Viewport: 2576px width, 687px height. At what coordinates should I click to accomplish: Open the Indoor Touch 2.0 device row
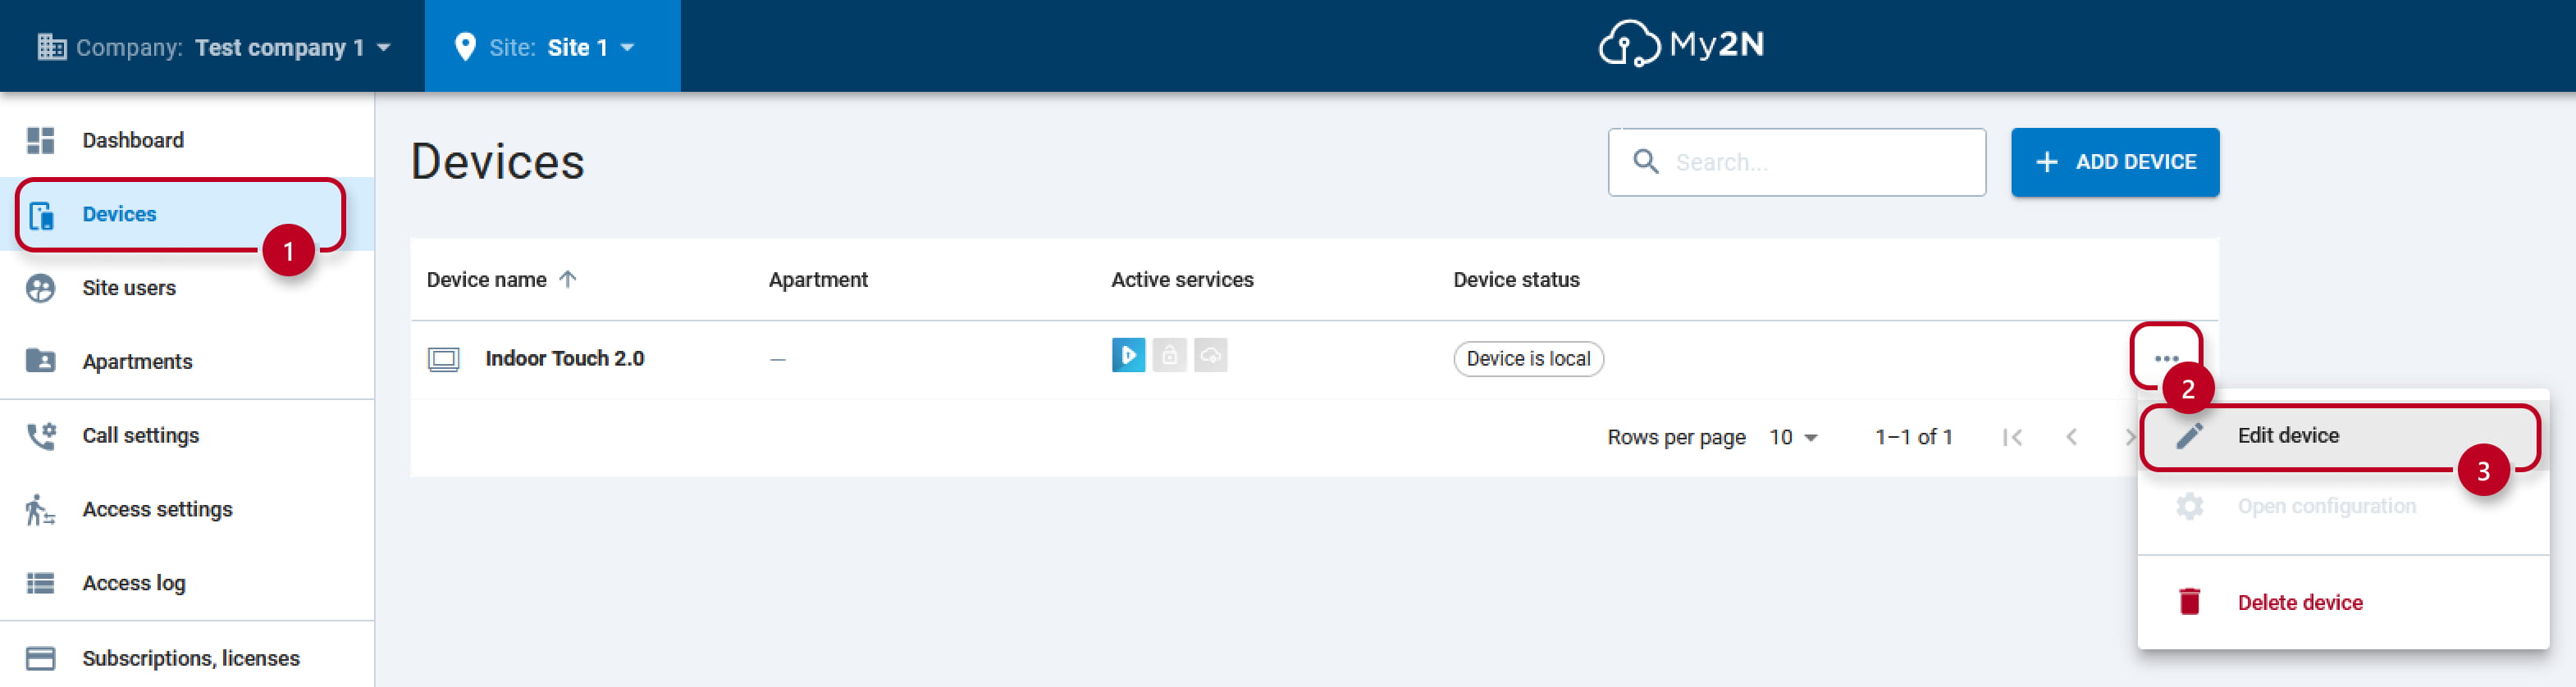tap(1314, 359)
